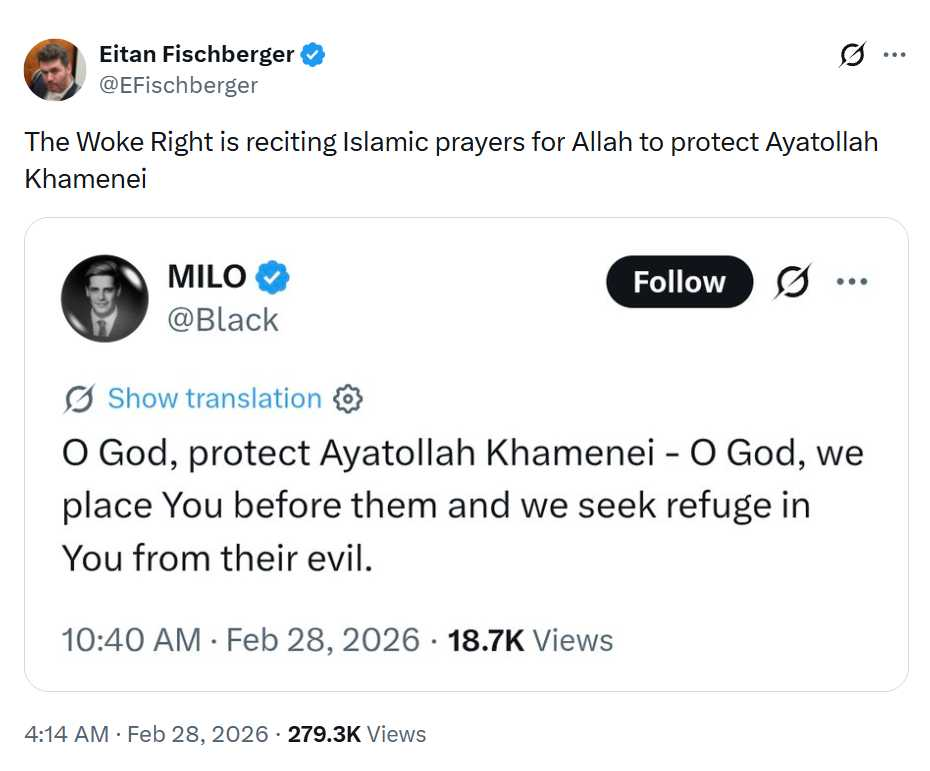Open translation settings via the gear icon
The width and height of the screenshot is (930, 771).
[x=347, y=399]
